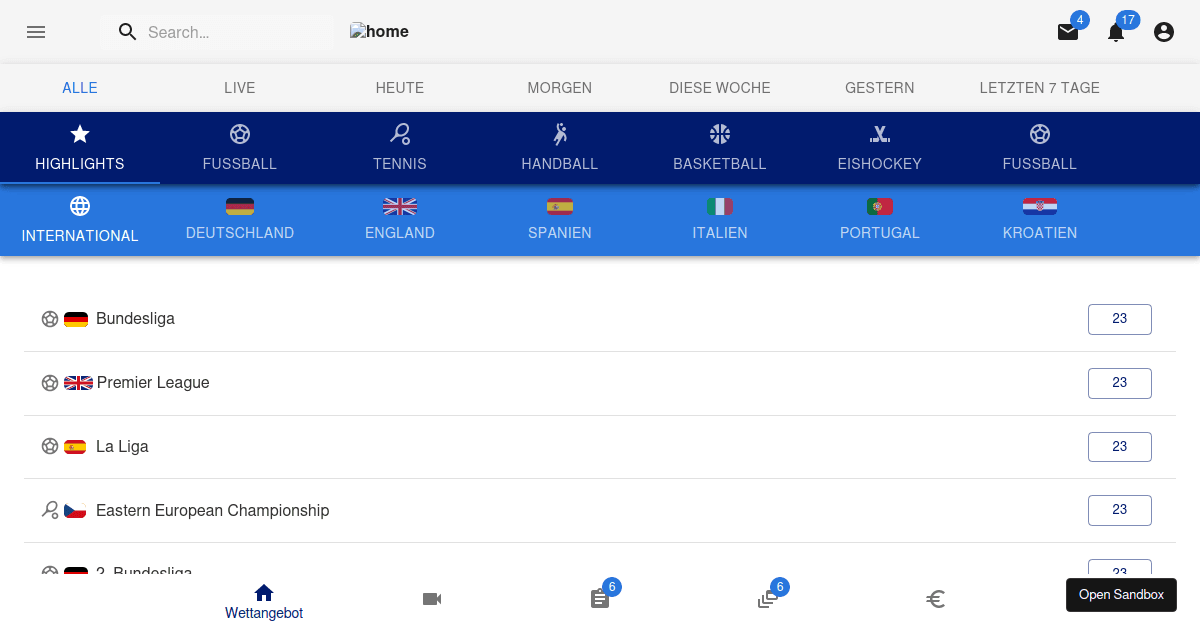The width and height of the screenshot is (1200, 630).
Task: Open the notifications bell with 17 alerts
Action: (x=1116, y=32)
